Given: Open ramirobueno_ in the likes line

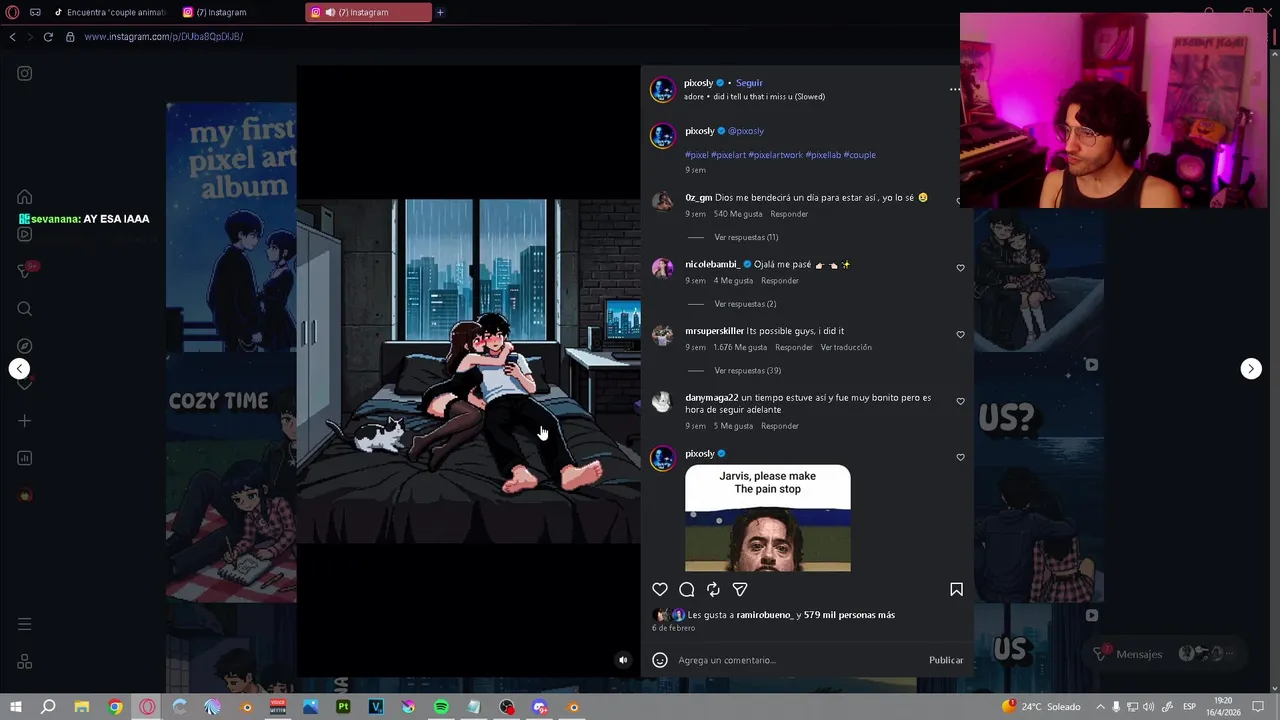Looking at the screenshot, I should [x=765, y=615].
